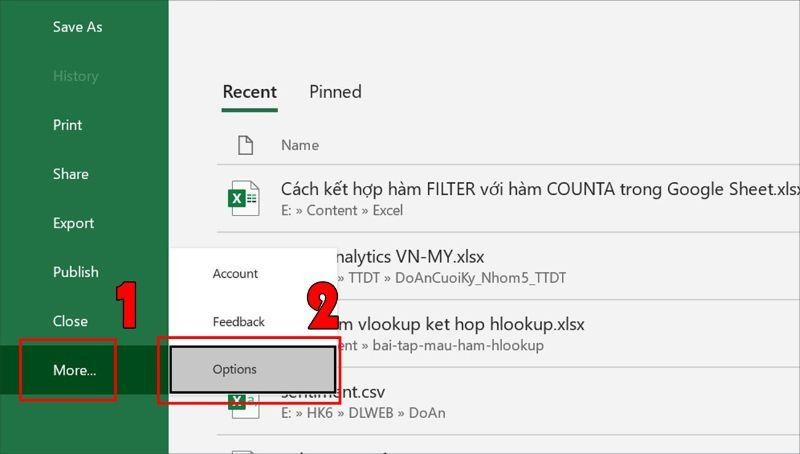800x454 pixels.
Task: Switch to the Recent tab
Action: (249, 92)
